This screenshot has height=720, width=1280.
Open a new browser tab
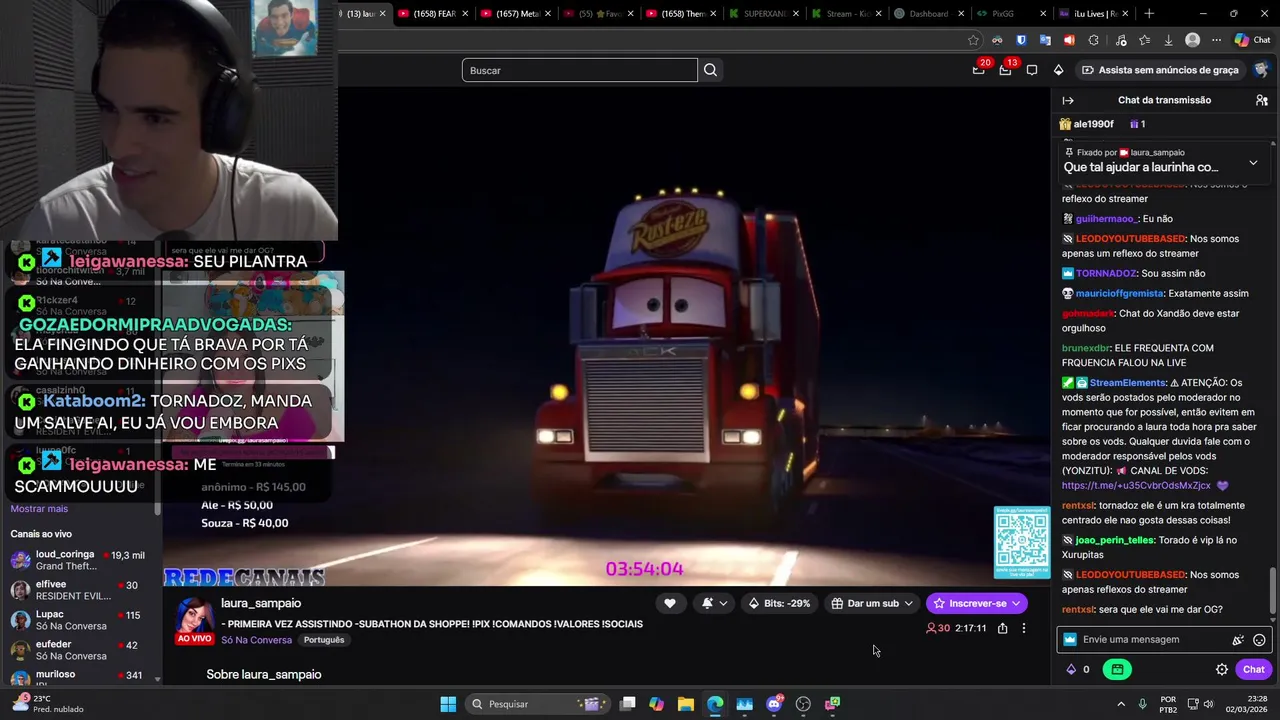point(1149,14)
